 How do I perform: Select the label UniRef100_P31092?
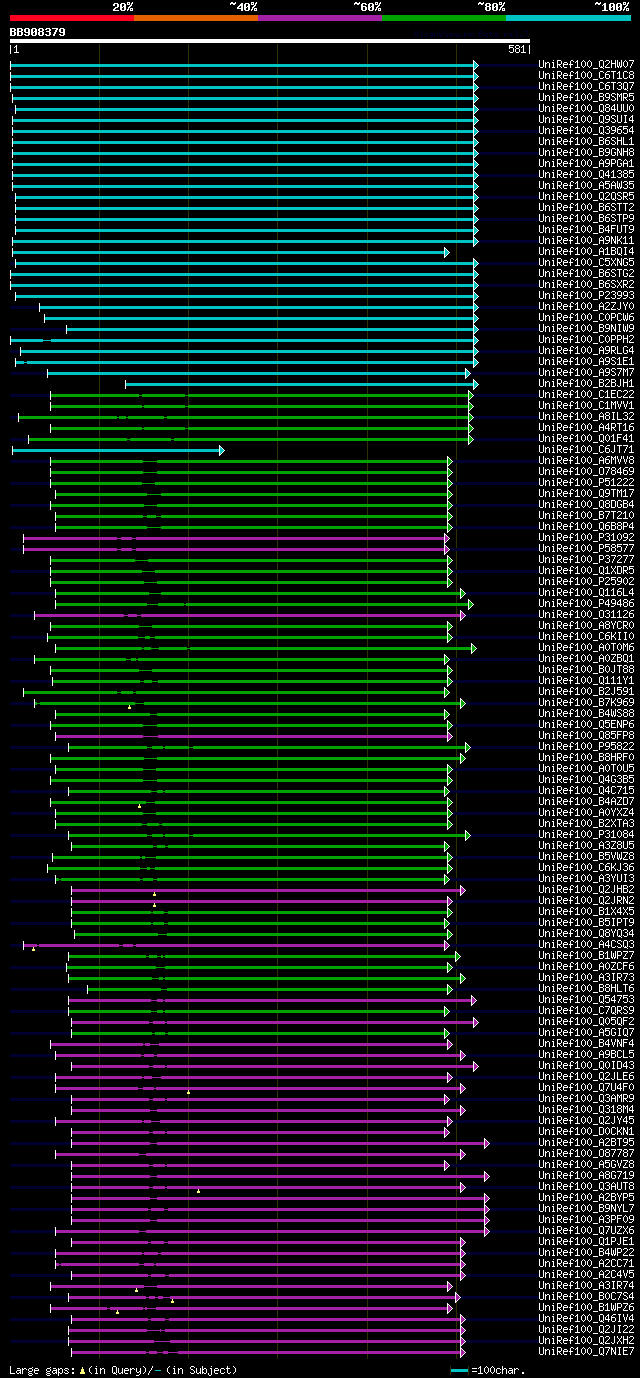pyautogui.click(x=586, y=538)
